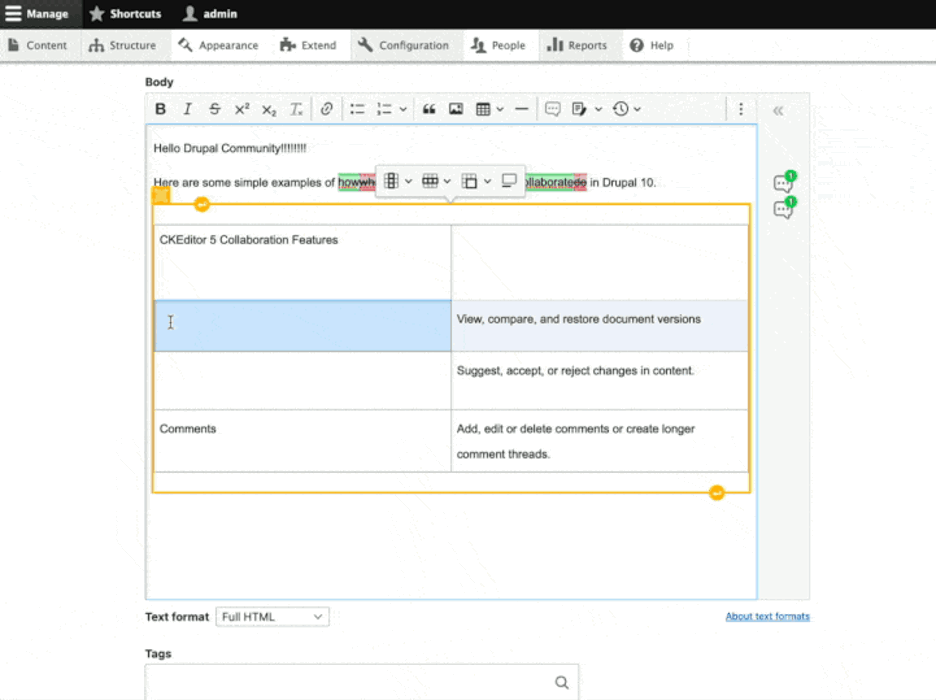
Task: Toggle table caption icon
Action: [509, 181]
